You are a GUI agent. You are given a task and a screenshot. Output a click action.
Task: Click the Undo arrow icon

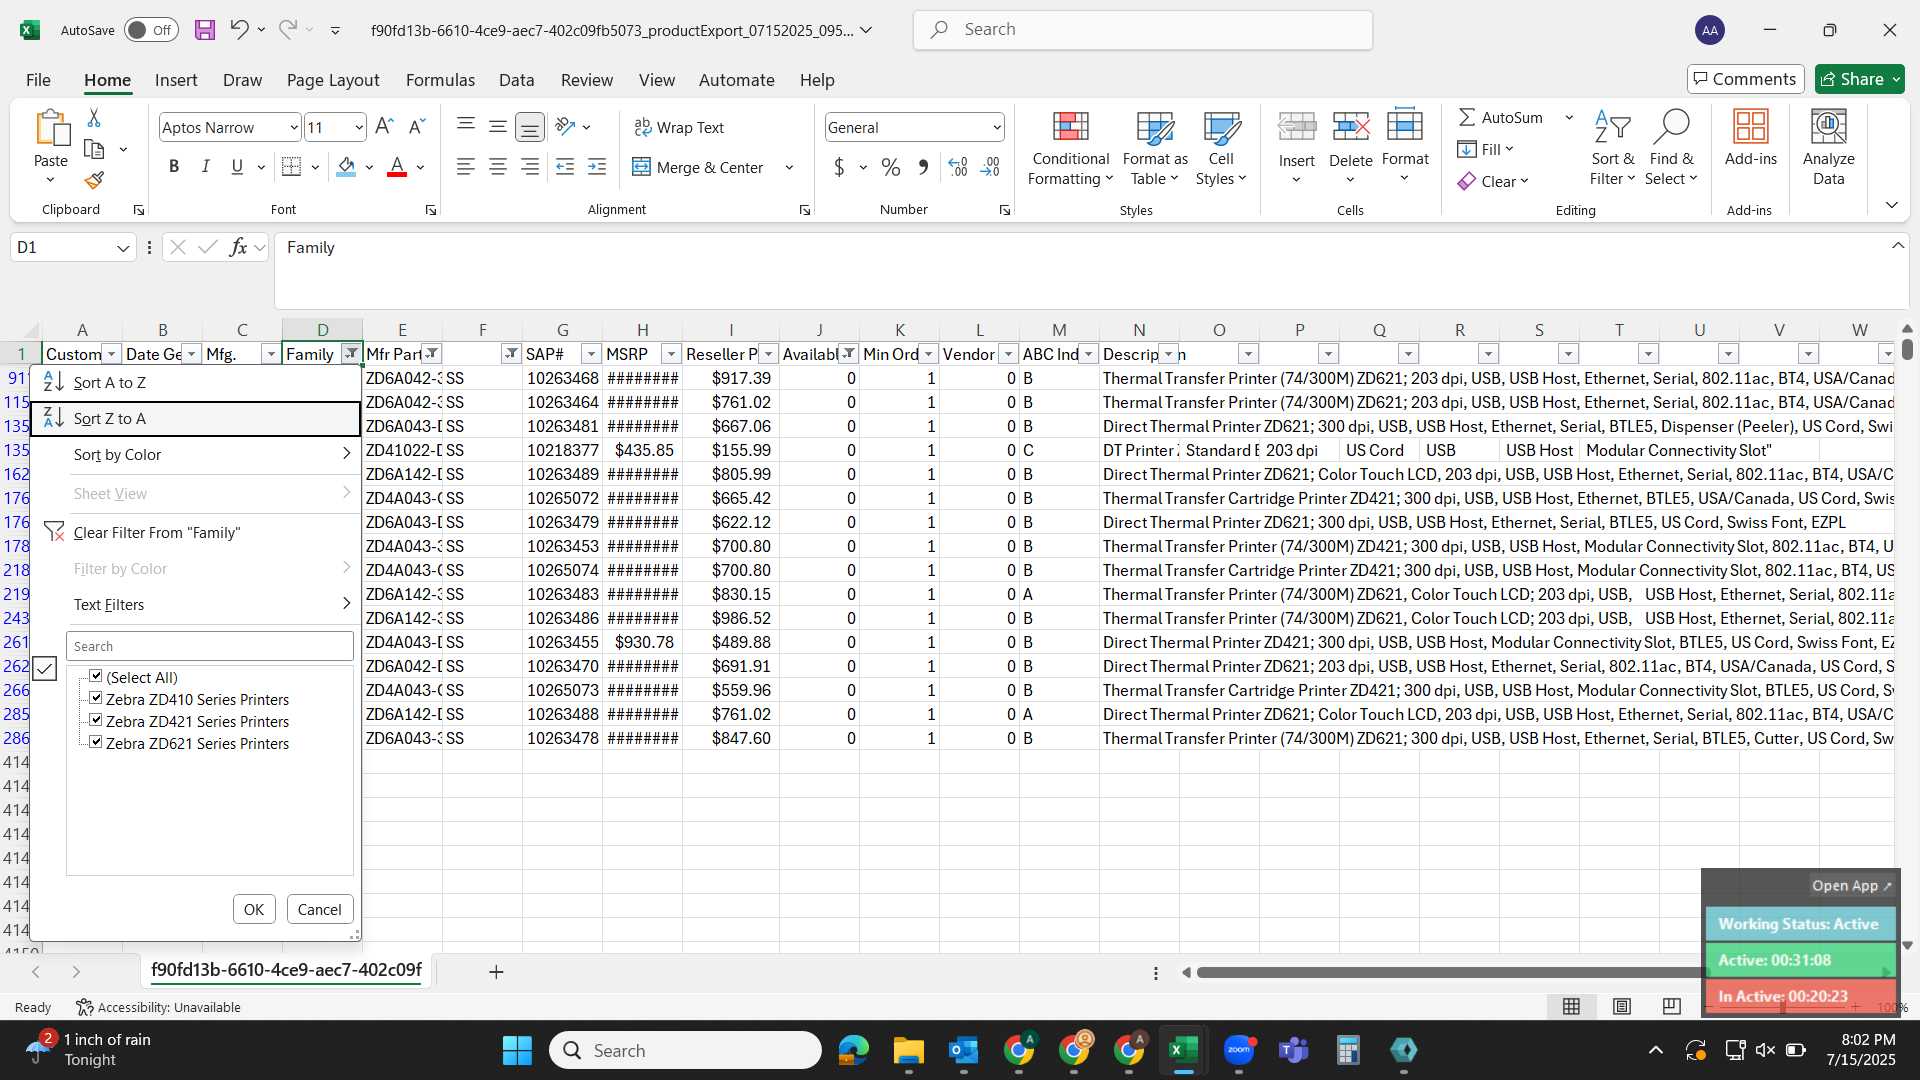(238, 29)
